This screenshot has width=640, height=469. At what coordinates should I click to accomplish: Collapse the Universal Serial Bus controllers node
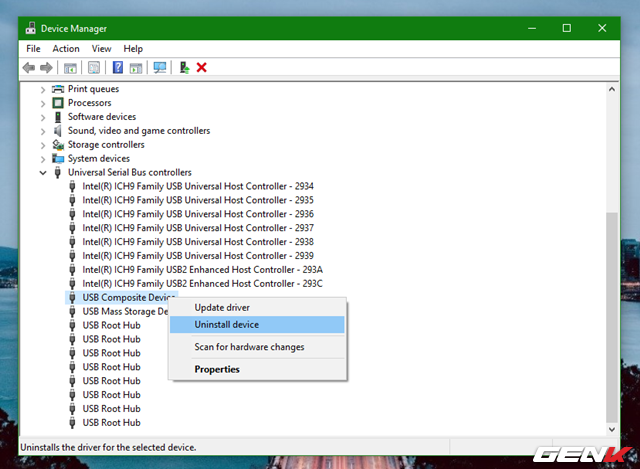click(x=43, y=173)
